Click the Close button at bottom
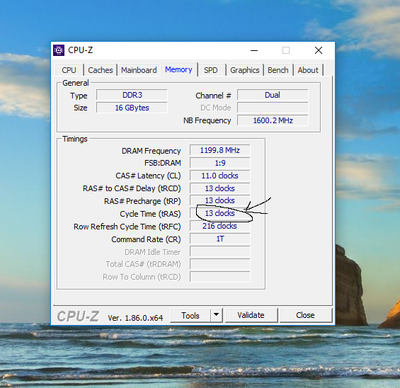Screen dimensions: 400x388 click(x=305, y=315)
